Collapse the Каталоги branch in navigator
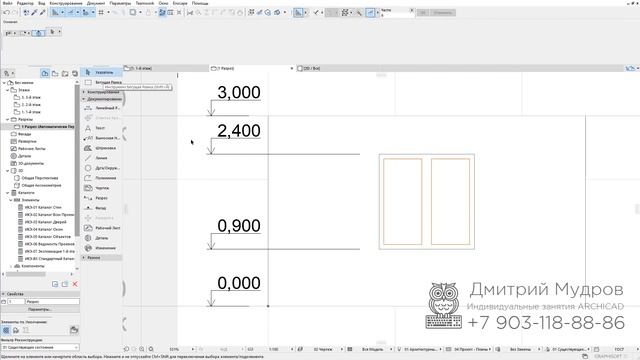640x360 pixels. (x=7, y=193)
